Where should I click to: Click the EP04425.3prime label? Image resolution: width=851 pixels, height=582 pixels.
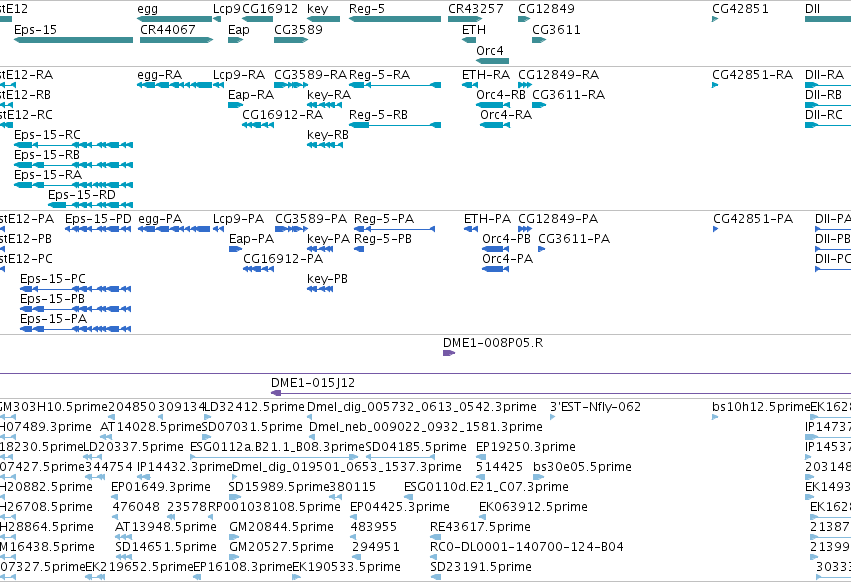click(x=400, y=507)
